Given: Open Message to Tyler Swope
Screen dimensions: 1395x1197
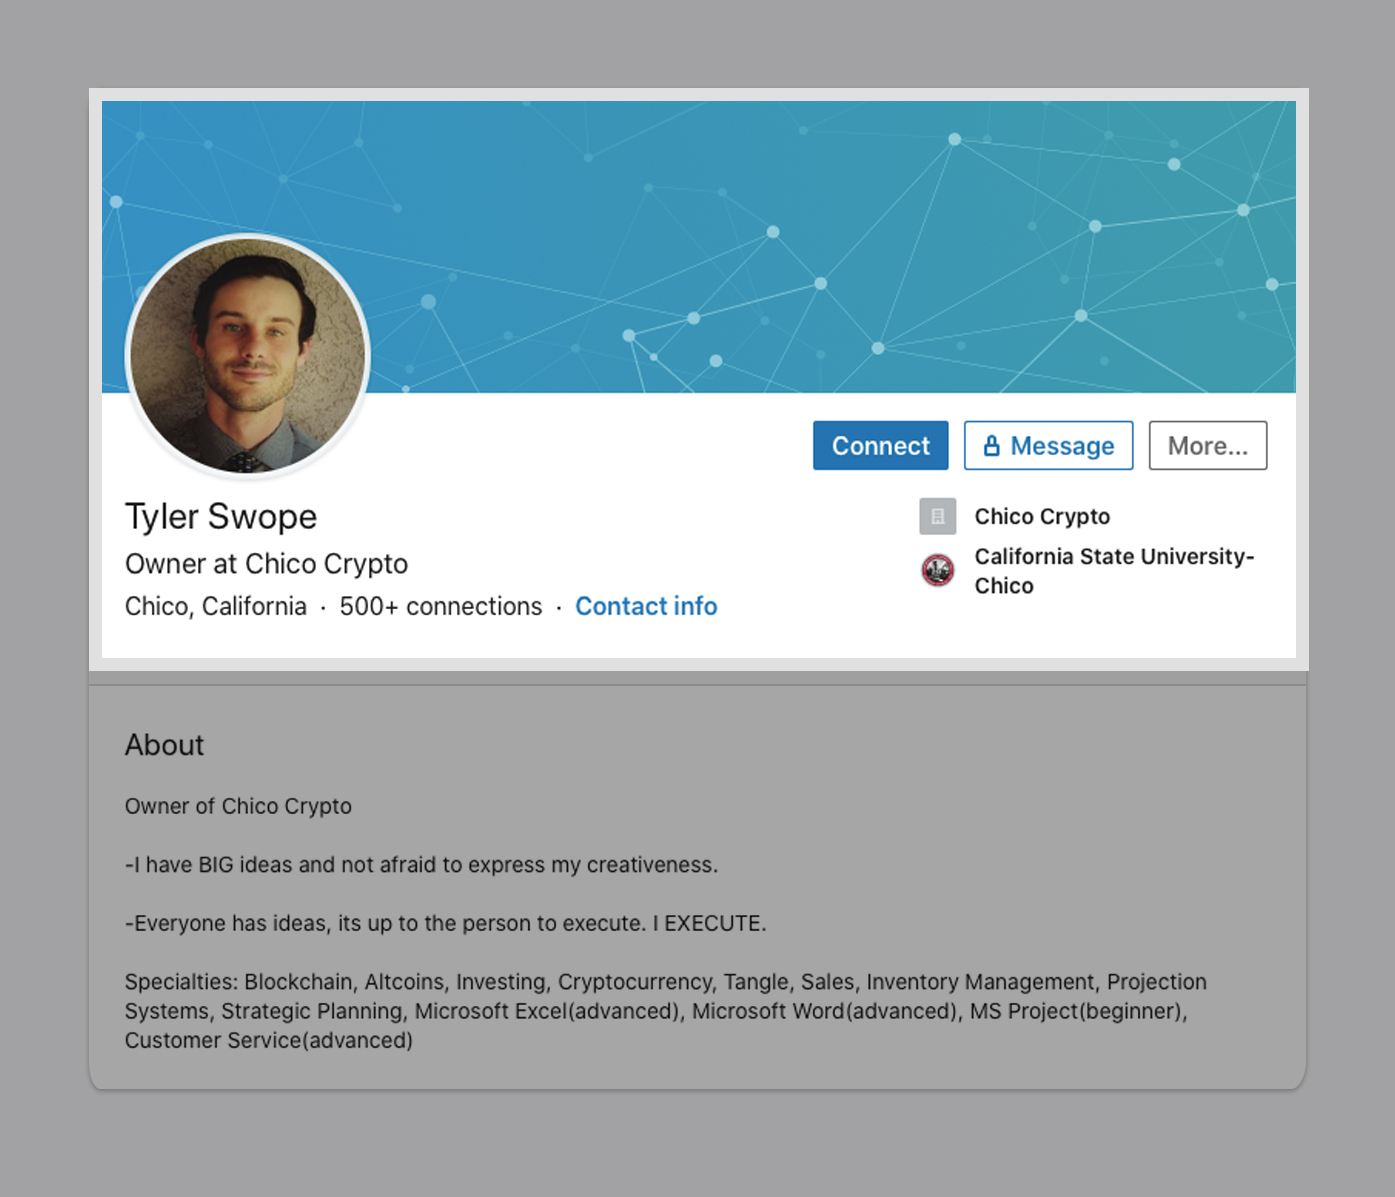Looking at the screenshot, I should [1048, 445].
